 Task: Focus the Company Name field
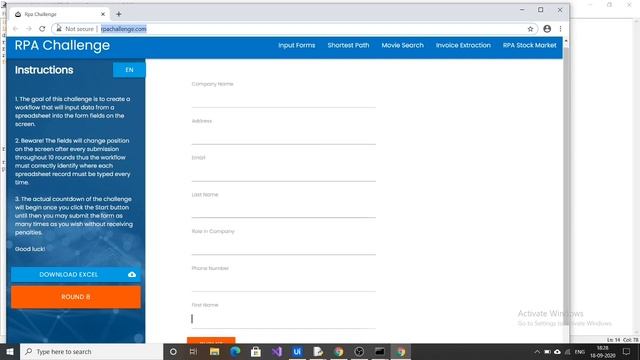tap(283, 100)
